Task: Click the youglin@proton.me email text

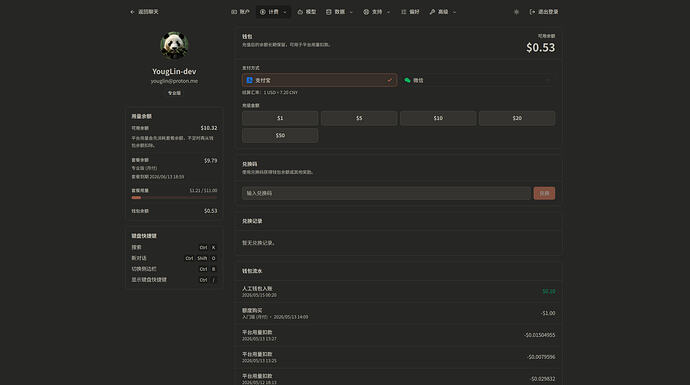Action: [174, 81]
